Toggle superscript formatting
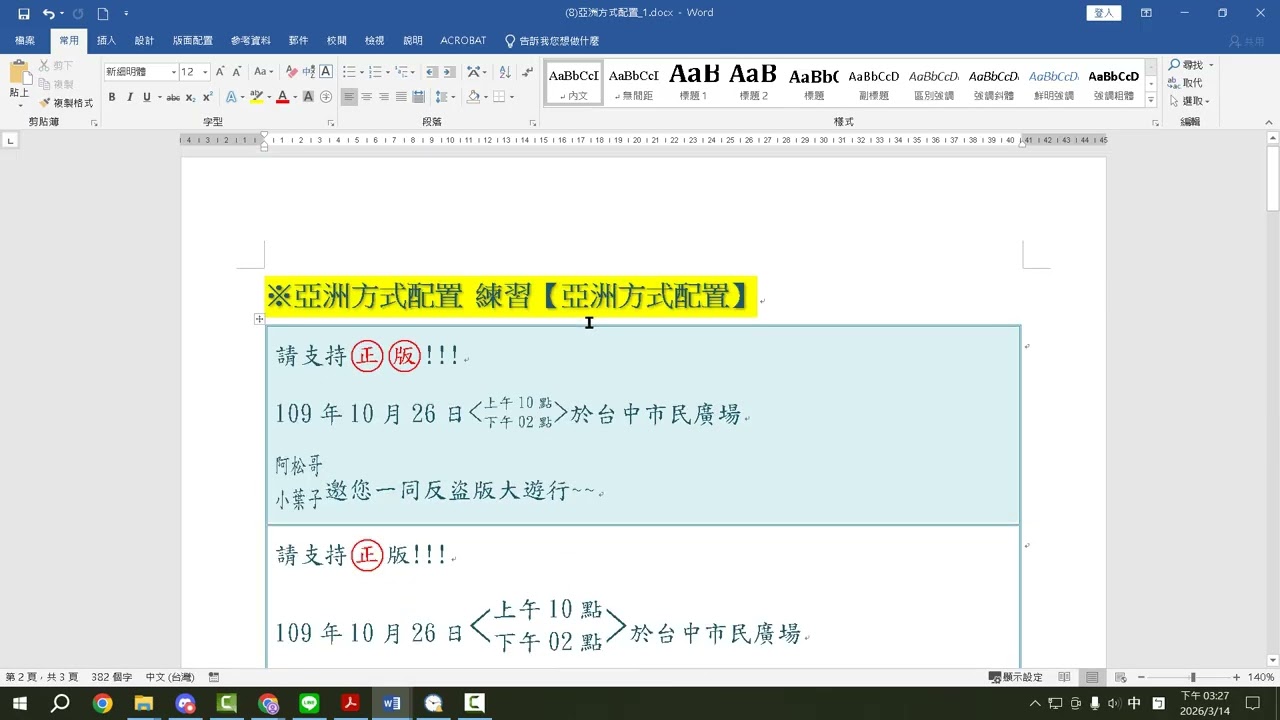 (x=208, y=97)
